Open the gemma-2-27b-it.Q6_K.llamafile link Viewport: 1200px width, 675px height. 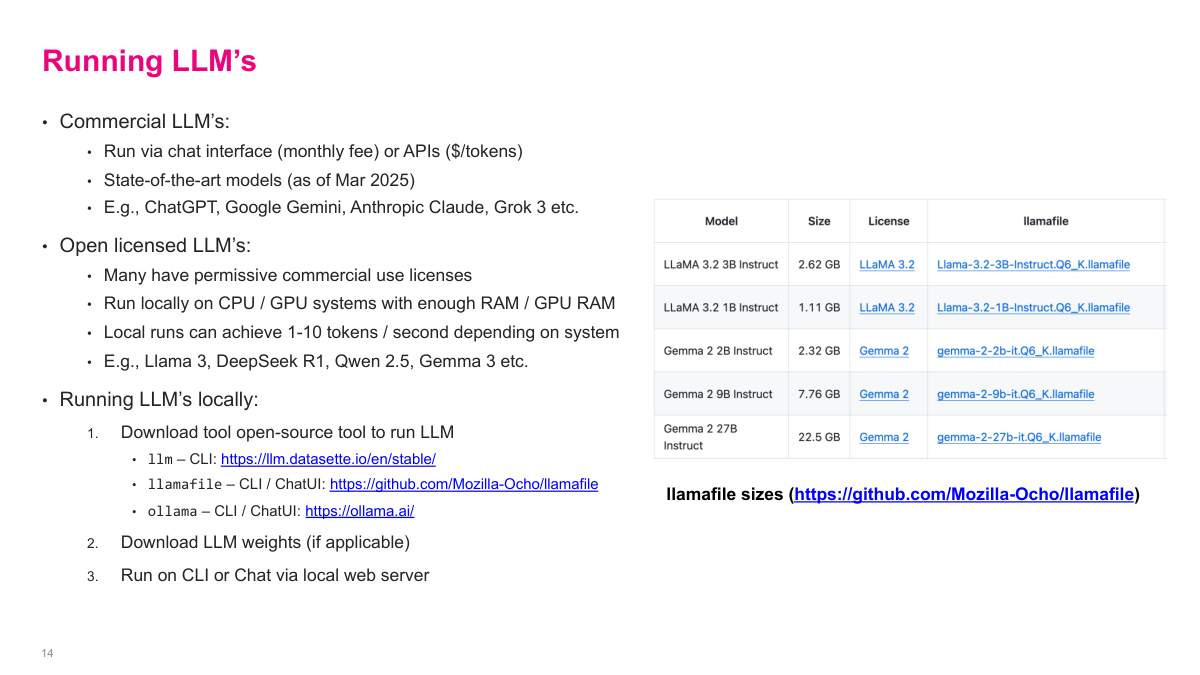tap(1019, 437)
